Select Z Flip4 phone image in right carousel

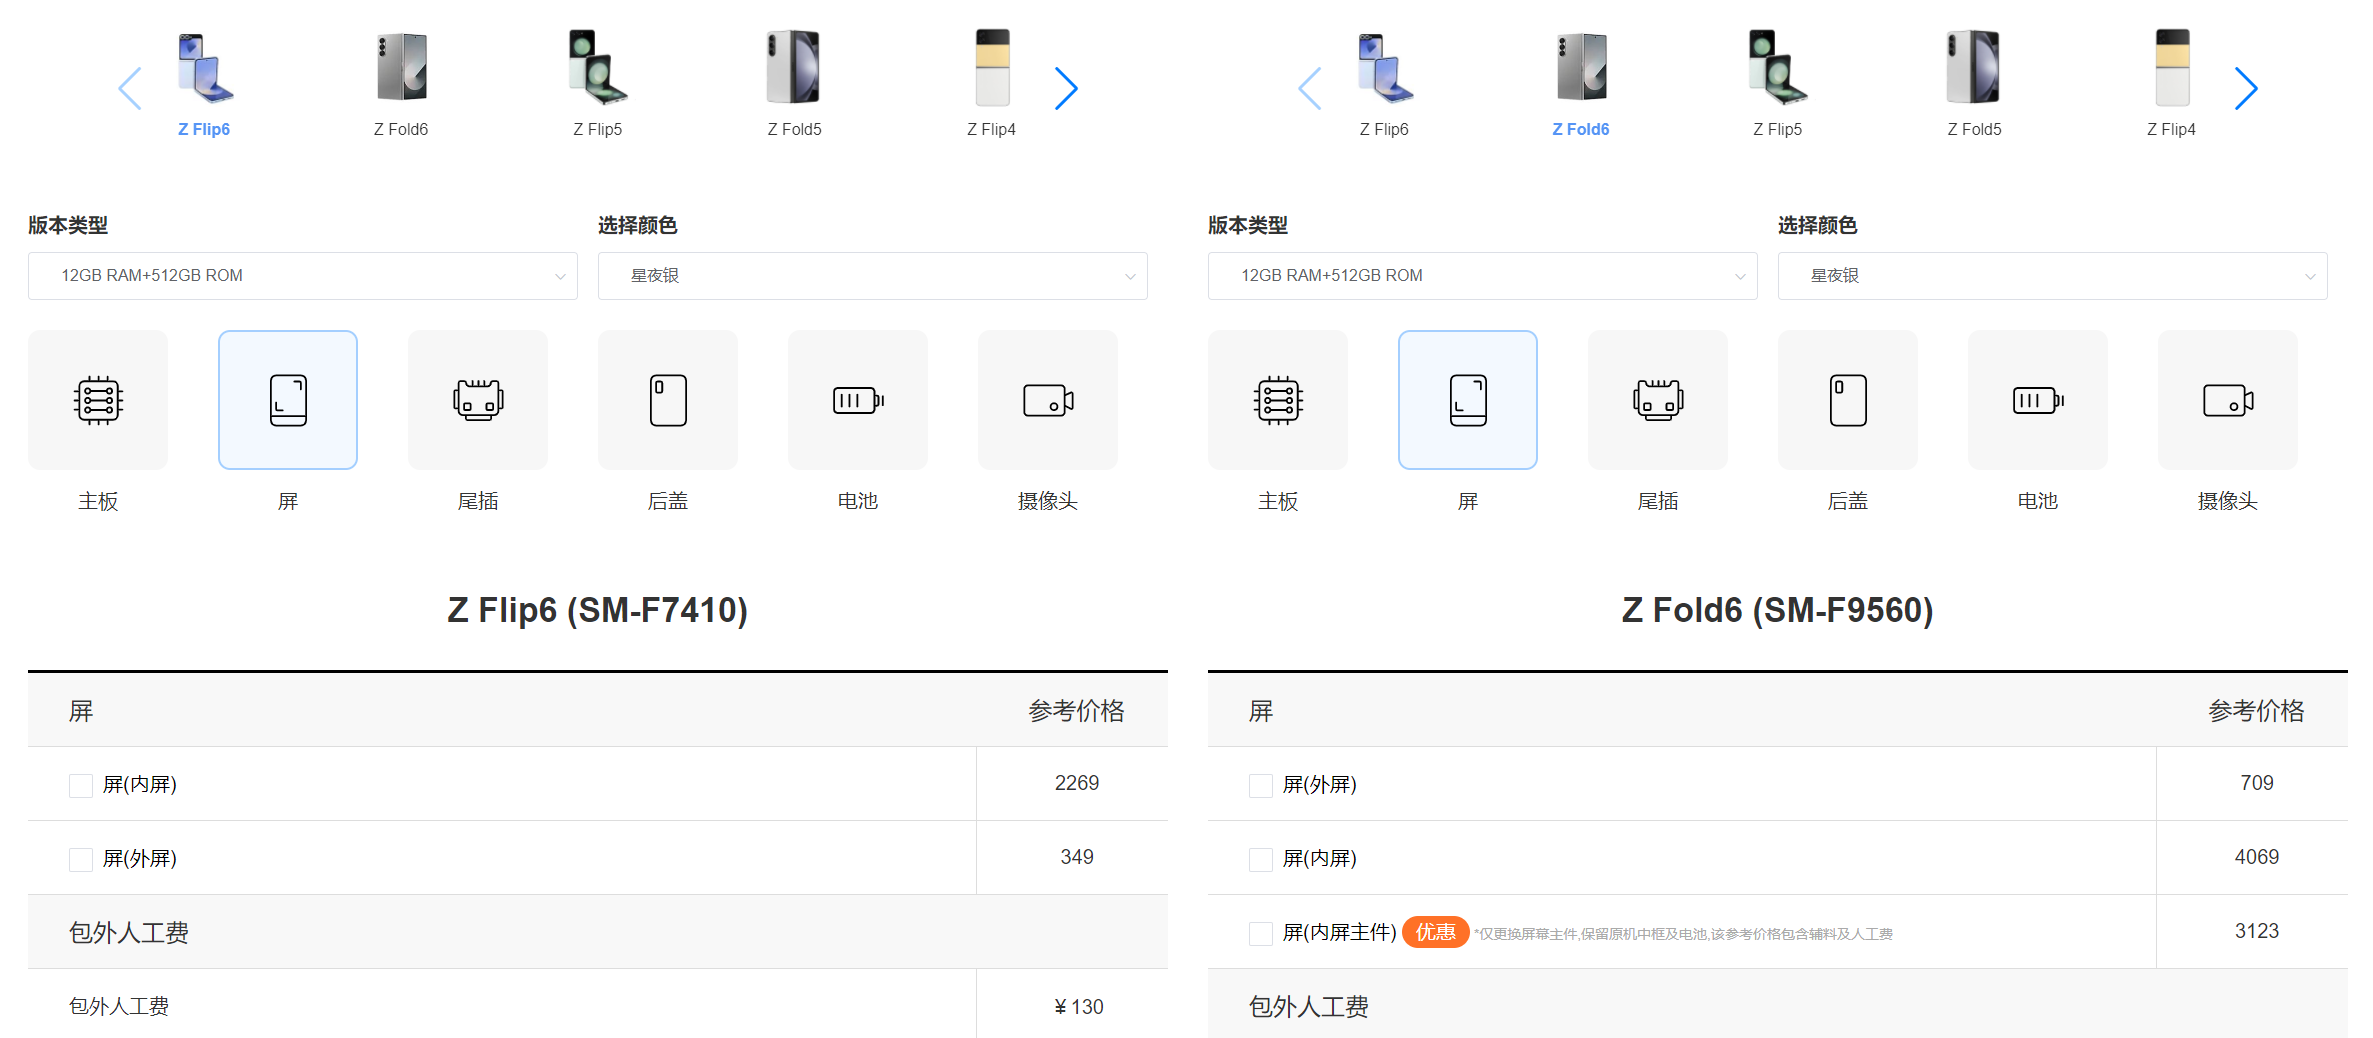click(x=2172, y=67)
